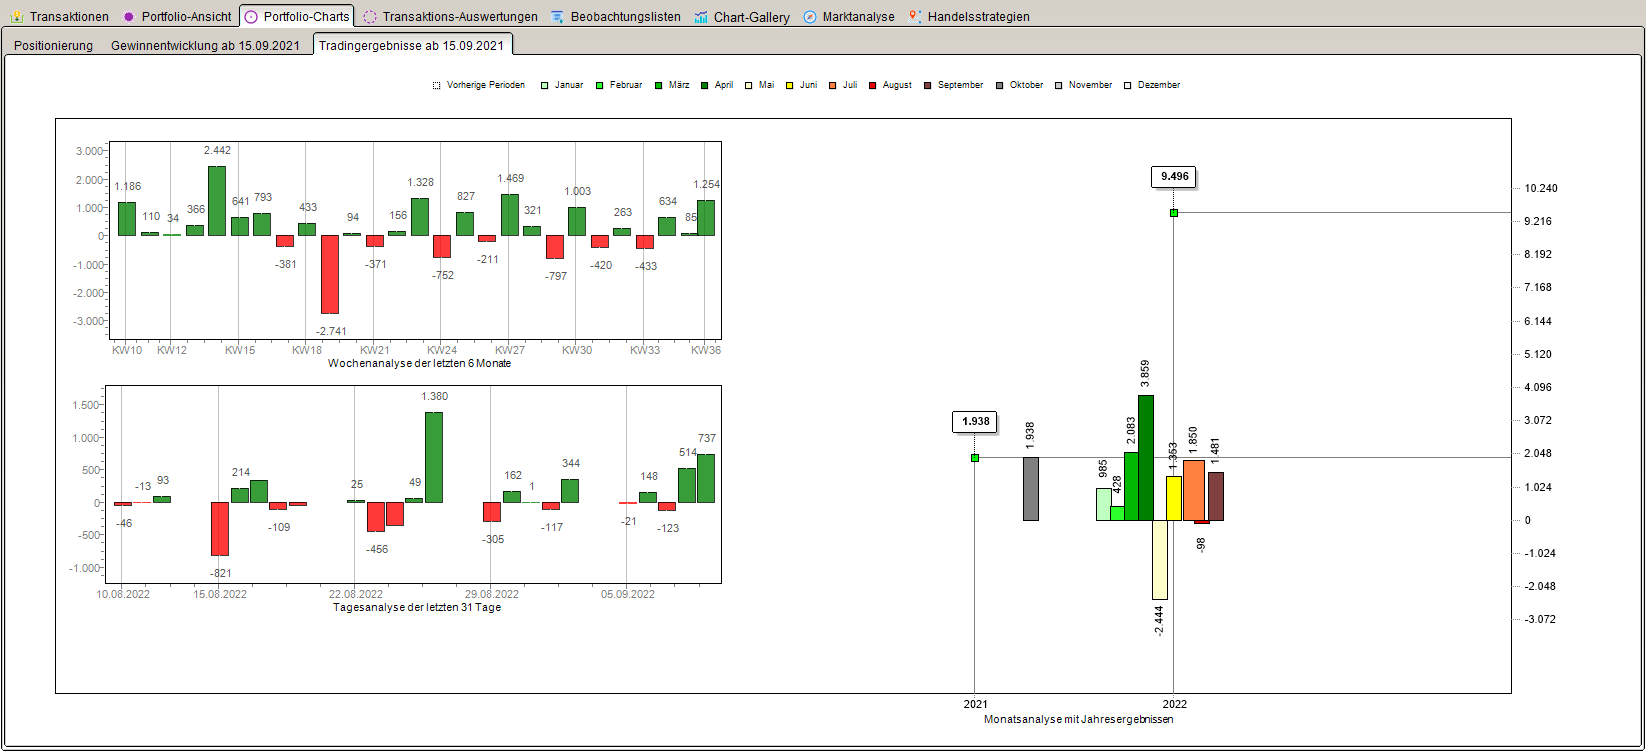Click the weekly bar labeled 2.442
Viewport: 1646px width, 753px height.
coord(217,201)
